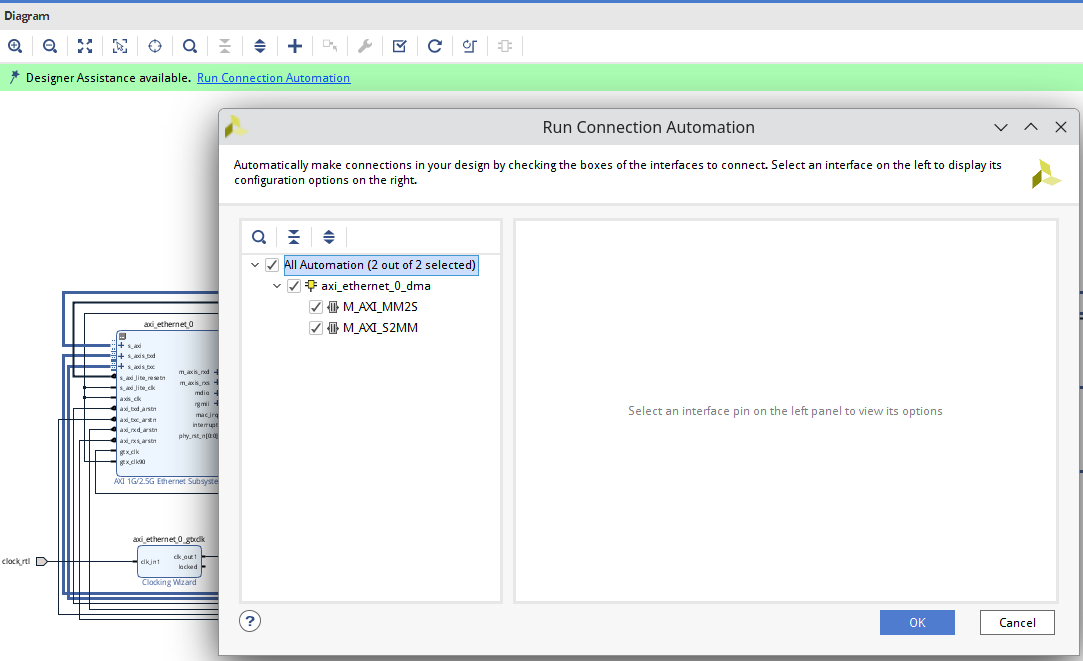Screen dimensions: 1083x661
Task: Click the toggle default view icon
Action: tap(470, 46)
